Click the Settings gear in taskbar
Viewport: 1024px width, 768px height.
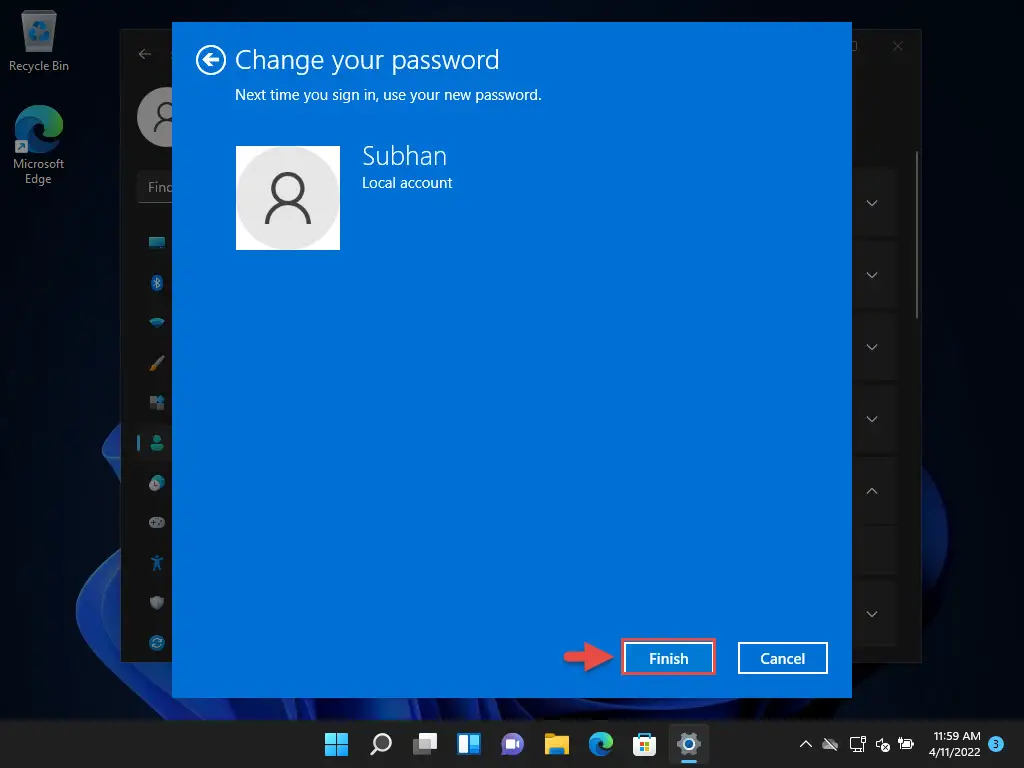pyautogui.click(x=689, y=744)
